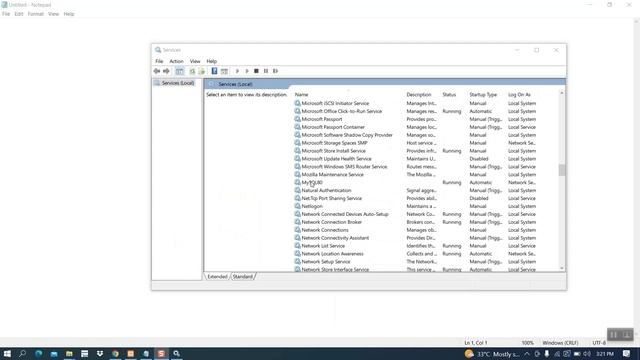Open Help via blue question-mark toolbar icon
640x360 pixels.
214,71
